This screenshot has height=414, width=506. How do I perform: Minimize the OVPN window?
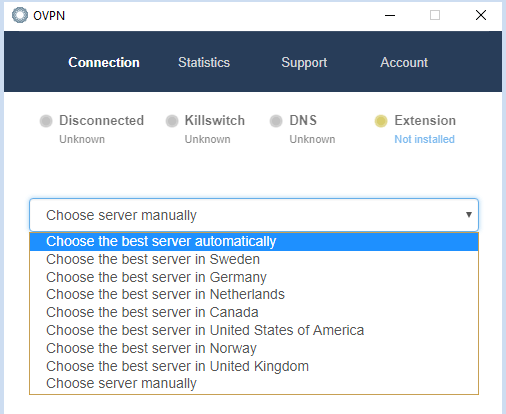pyautogui.click(x=390, y=15)
